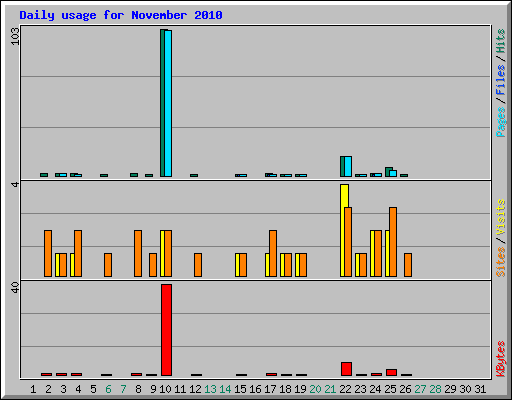512x400 pixels.
Task: Click the tall cyan bar for day 10
Action: point(168,103)
